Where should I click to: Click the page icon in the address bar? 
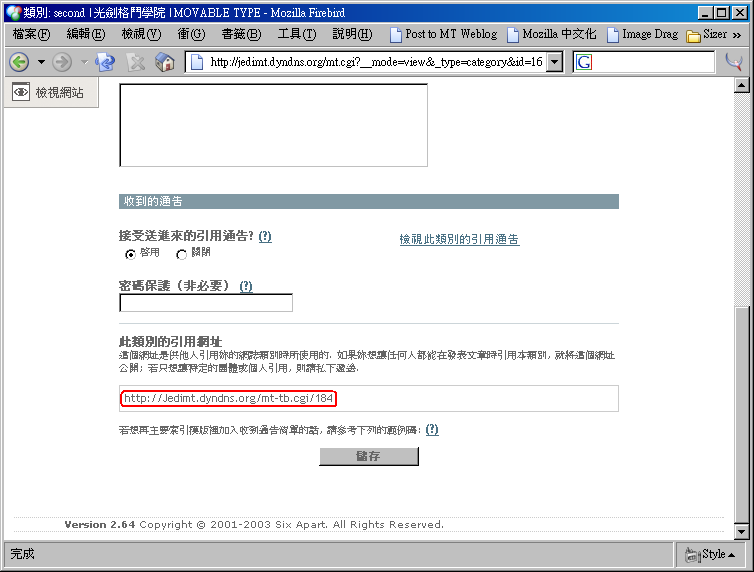(x=197, y=62)
